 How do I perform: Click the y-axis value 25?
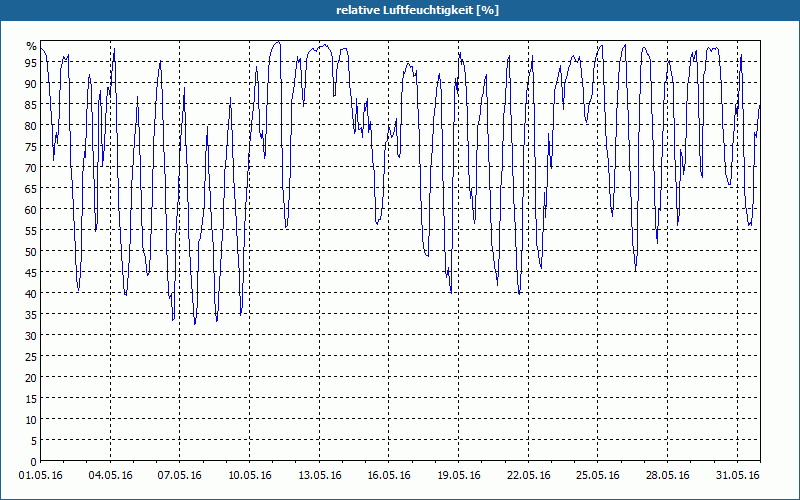[31, 357]
